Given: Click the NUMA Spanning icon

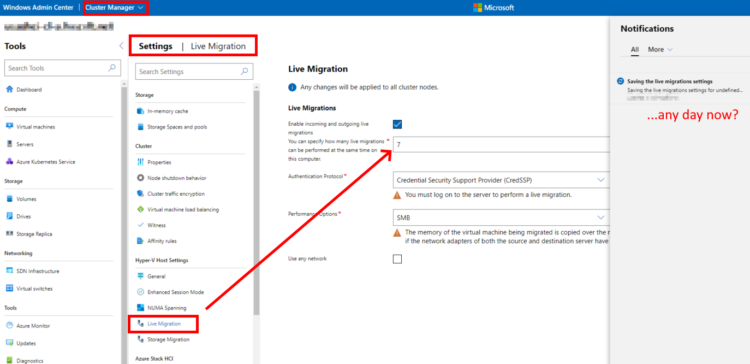Looking at the screenshot, I should [140, 308].
